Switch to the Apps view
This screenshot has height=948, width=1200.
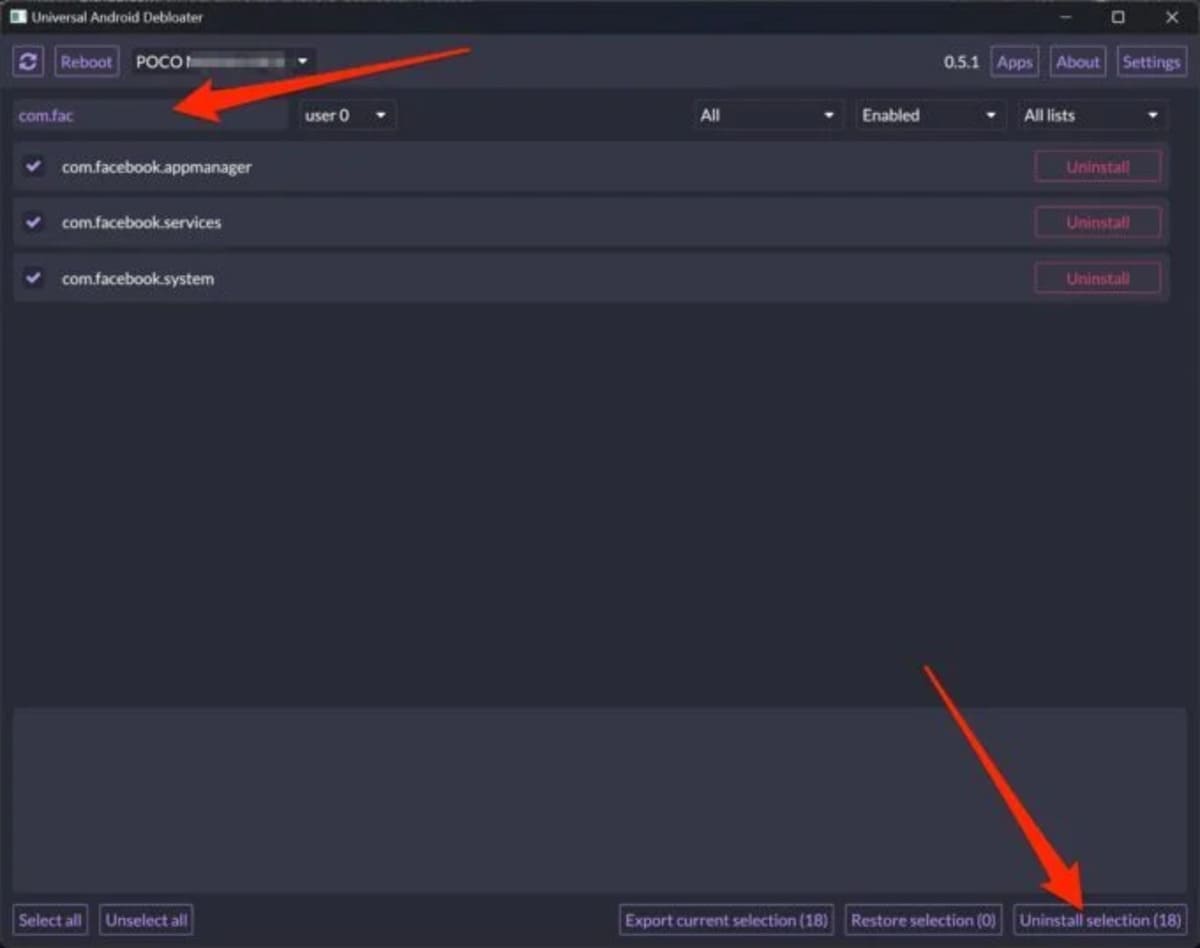[x=1014, y=61]
